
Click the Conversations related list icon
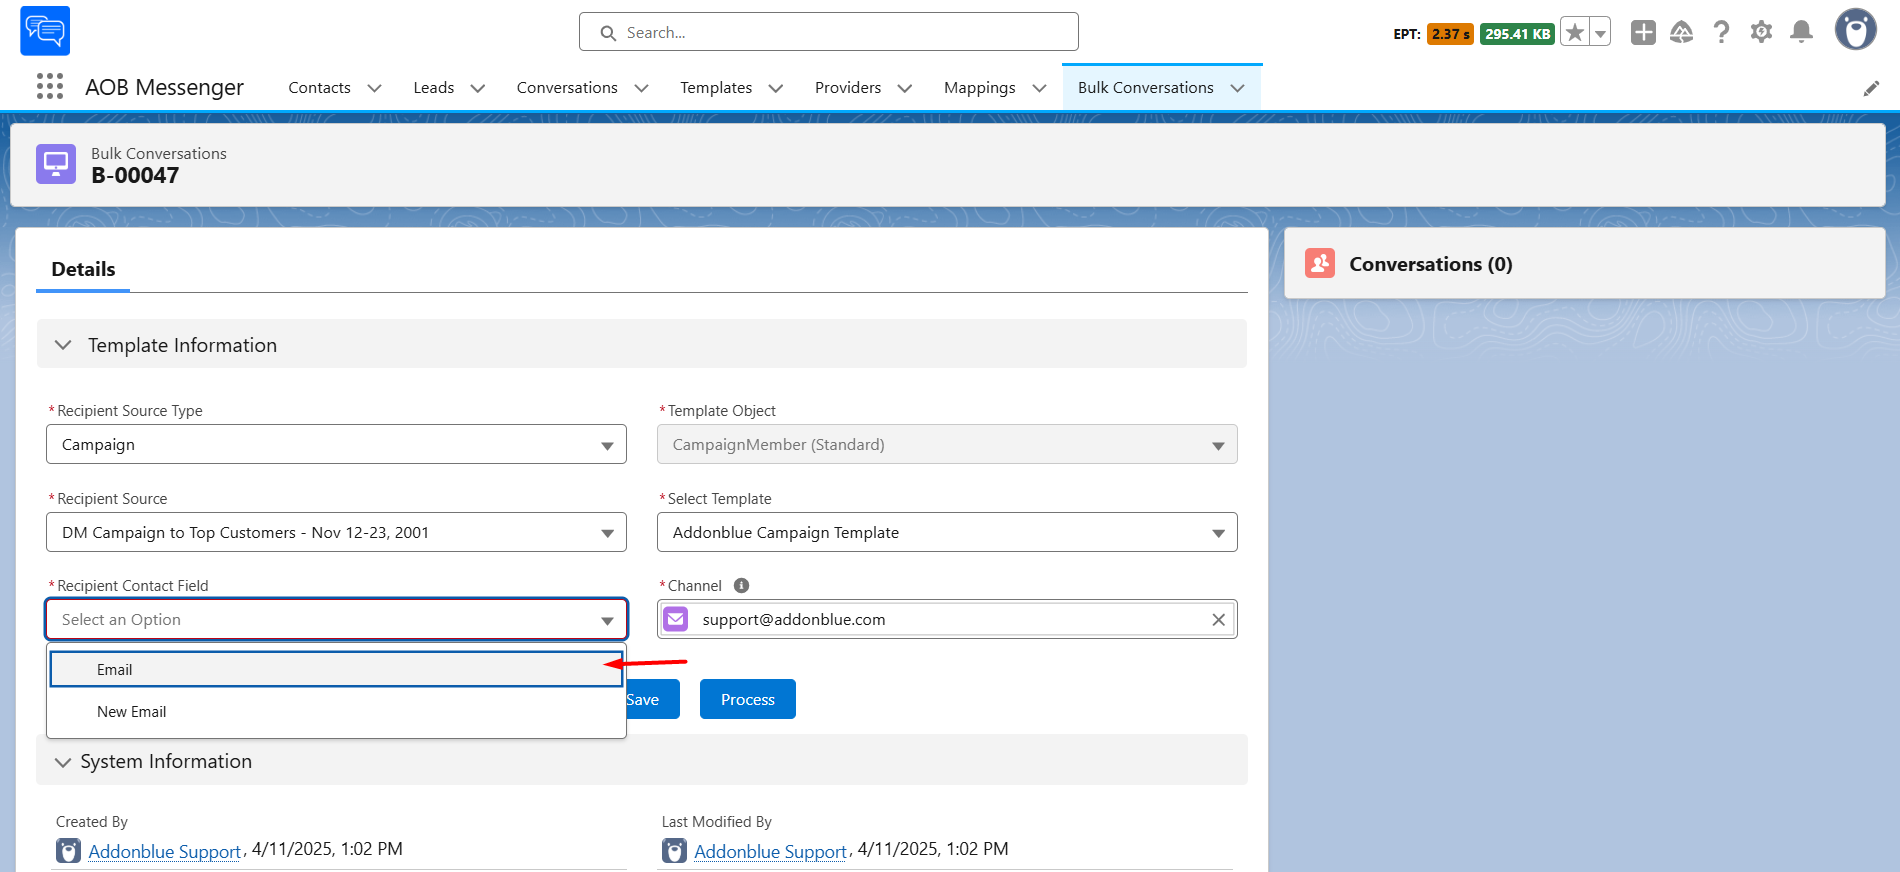pos(1320,264)
